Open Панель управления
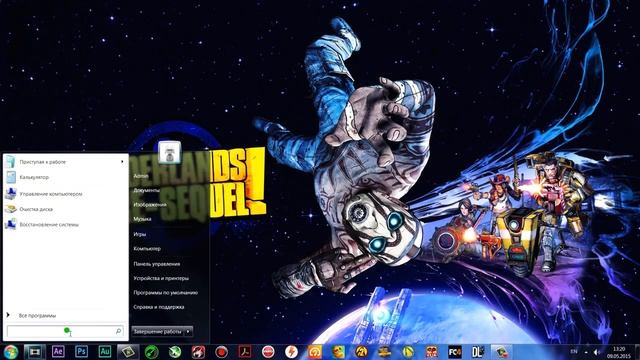Screen dimensions: 640x360 tap(157, 264)
